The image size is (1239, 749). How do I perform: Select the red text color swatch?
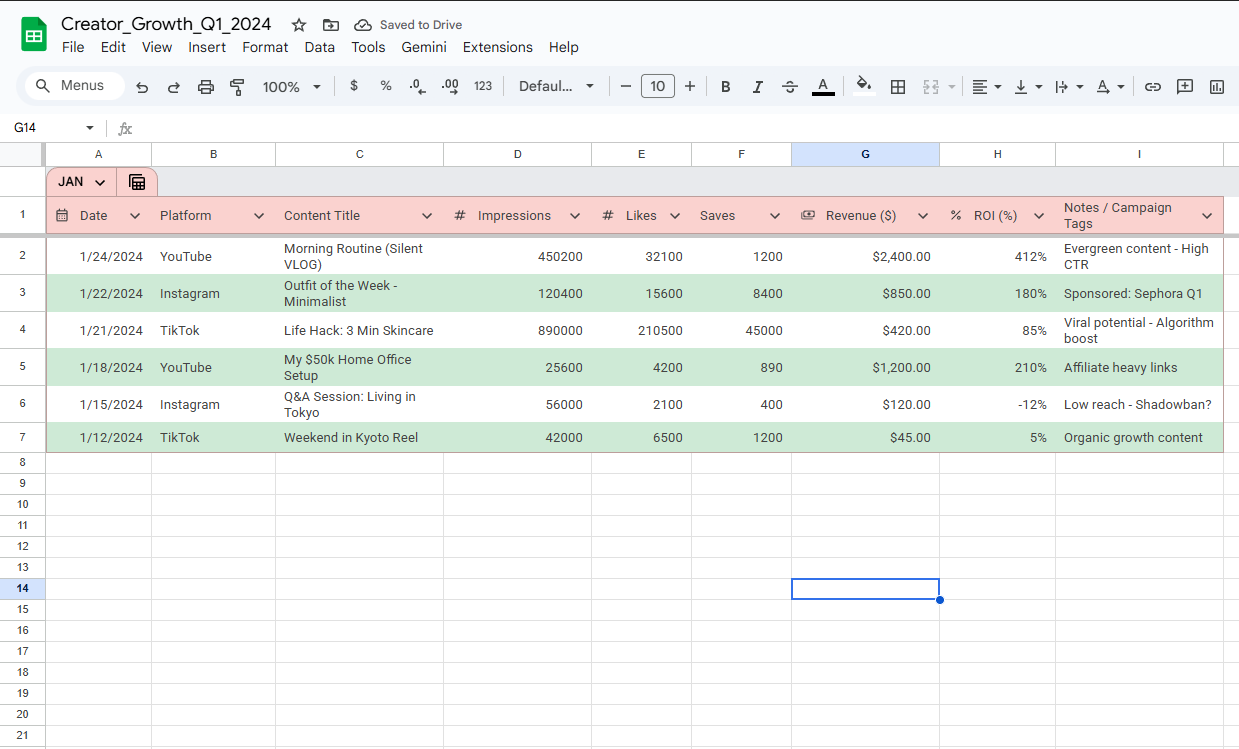click(823, 86)
